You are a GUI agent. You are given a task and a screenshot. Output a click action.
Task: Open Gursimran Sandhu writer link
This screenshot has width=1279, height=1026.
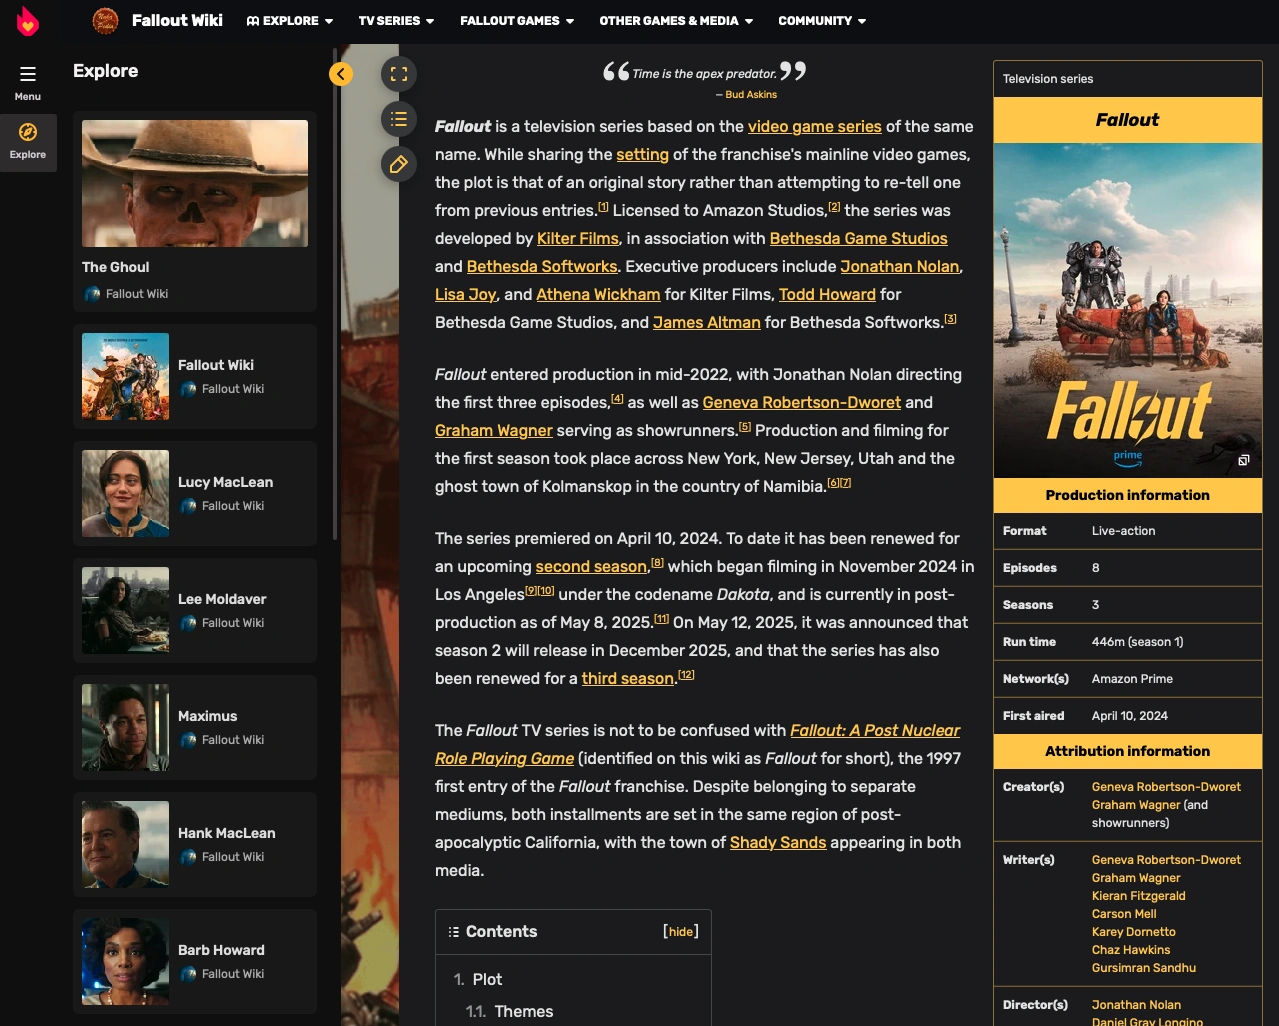1144,968
